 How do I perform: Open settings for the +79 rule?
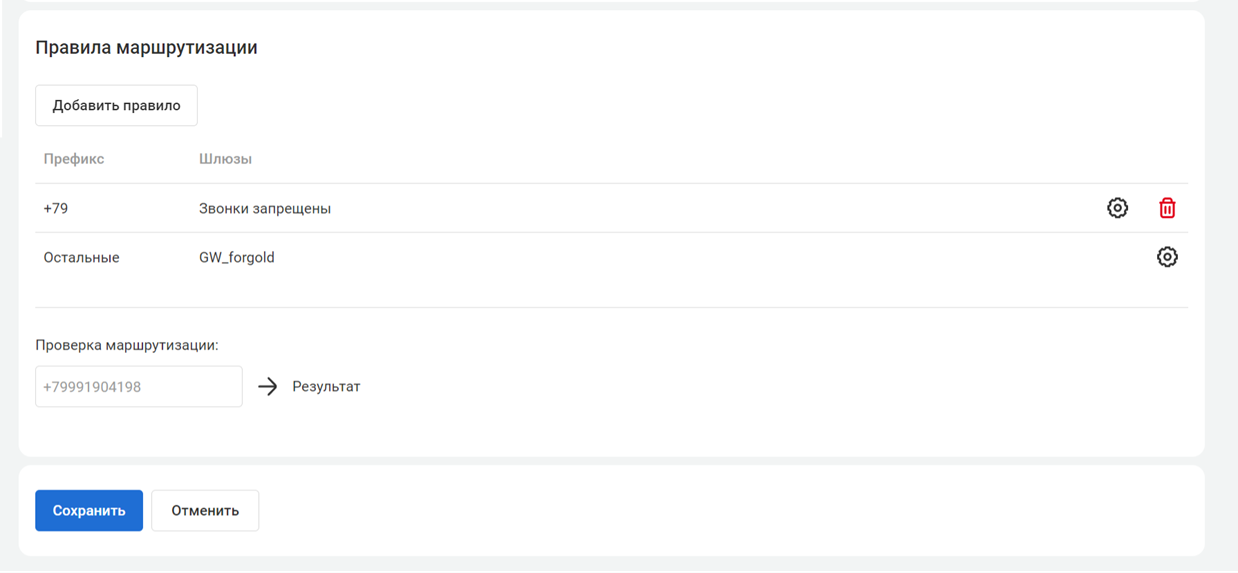pyautogui.click(x=1117, y=208)
